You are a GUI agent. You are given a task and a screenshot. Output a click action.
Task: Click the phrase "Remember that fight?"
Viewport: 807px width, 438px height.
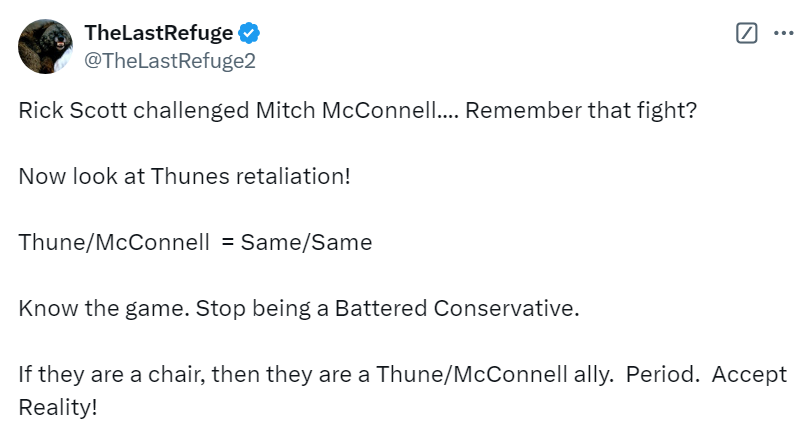[580, 110]
